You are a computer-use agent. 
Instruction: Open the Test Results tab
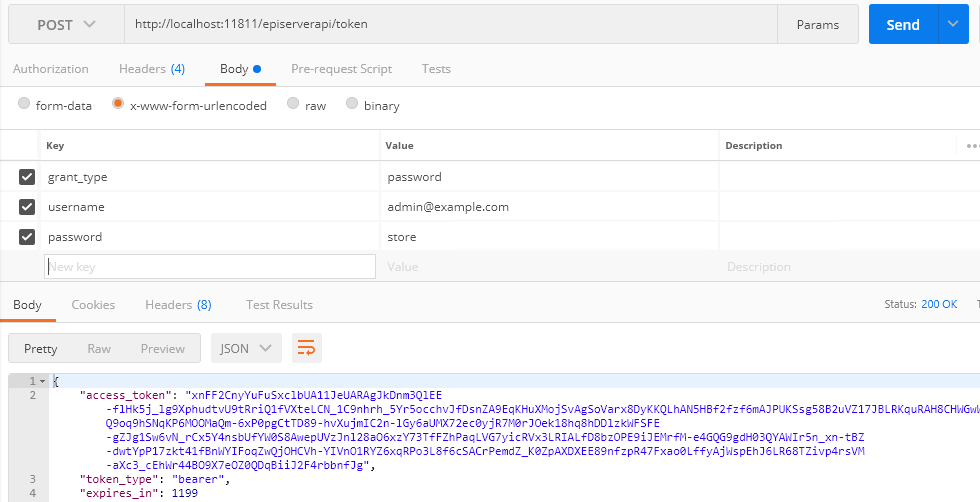(279, 305)
